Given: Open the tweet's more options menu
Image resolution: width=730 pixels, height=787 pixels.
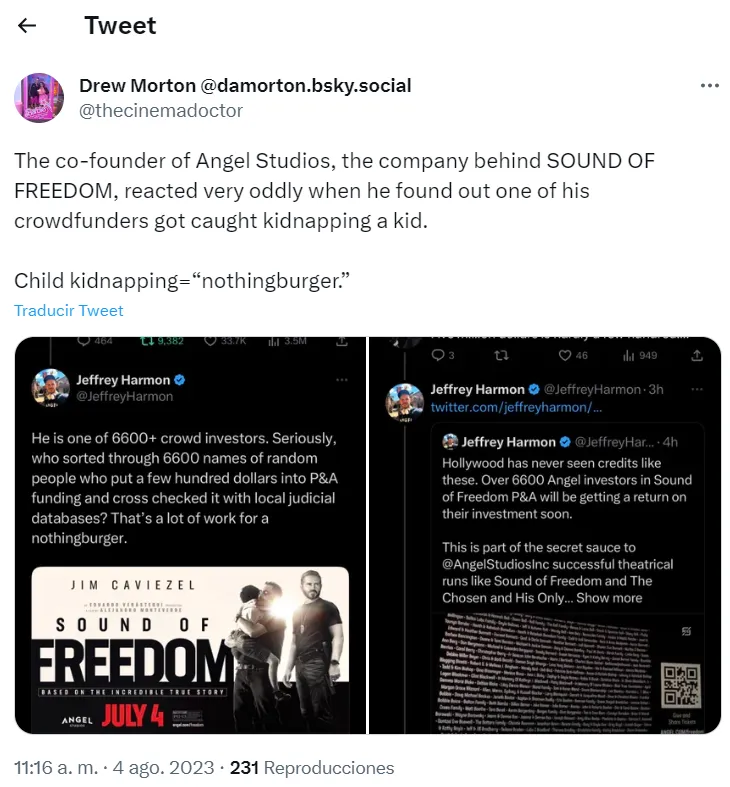Looking at the screenshot, I should 709,86.
